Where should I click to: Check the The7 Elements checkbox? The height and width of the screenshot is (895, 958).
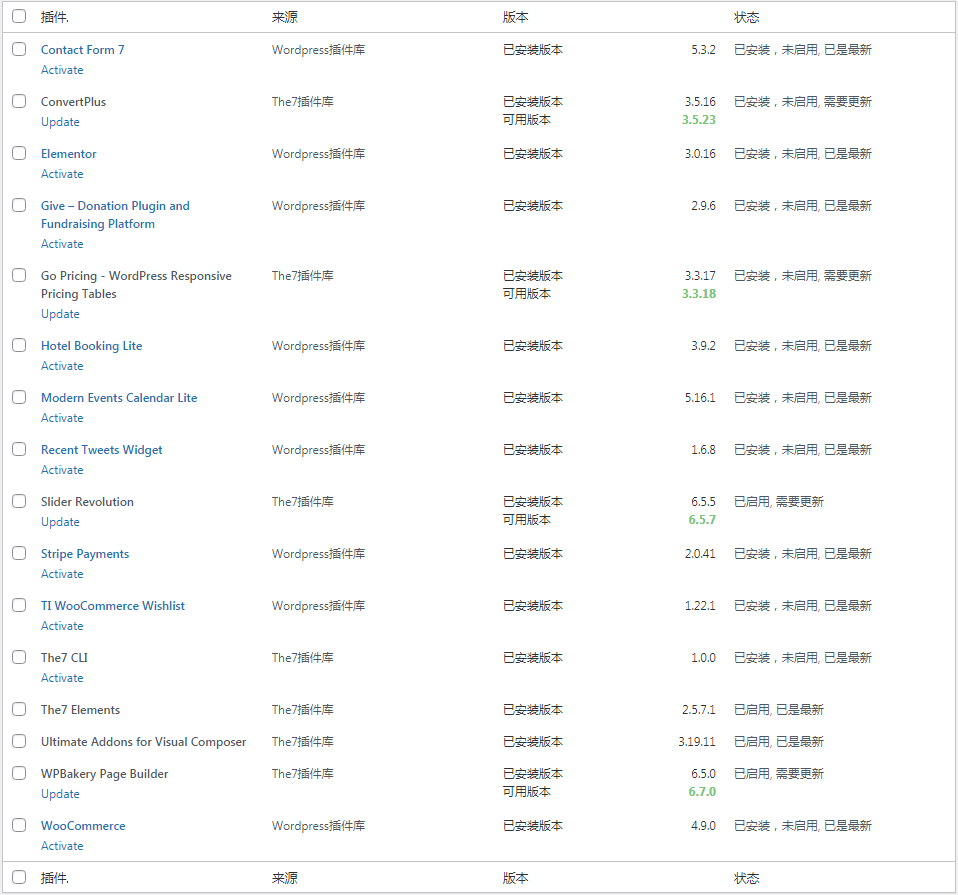pos(19,709)
